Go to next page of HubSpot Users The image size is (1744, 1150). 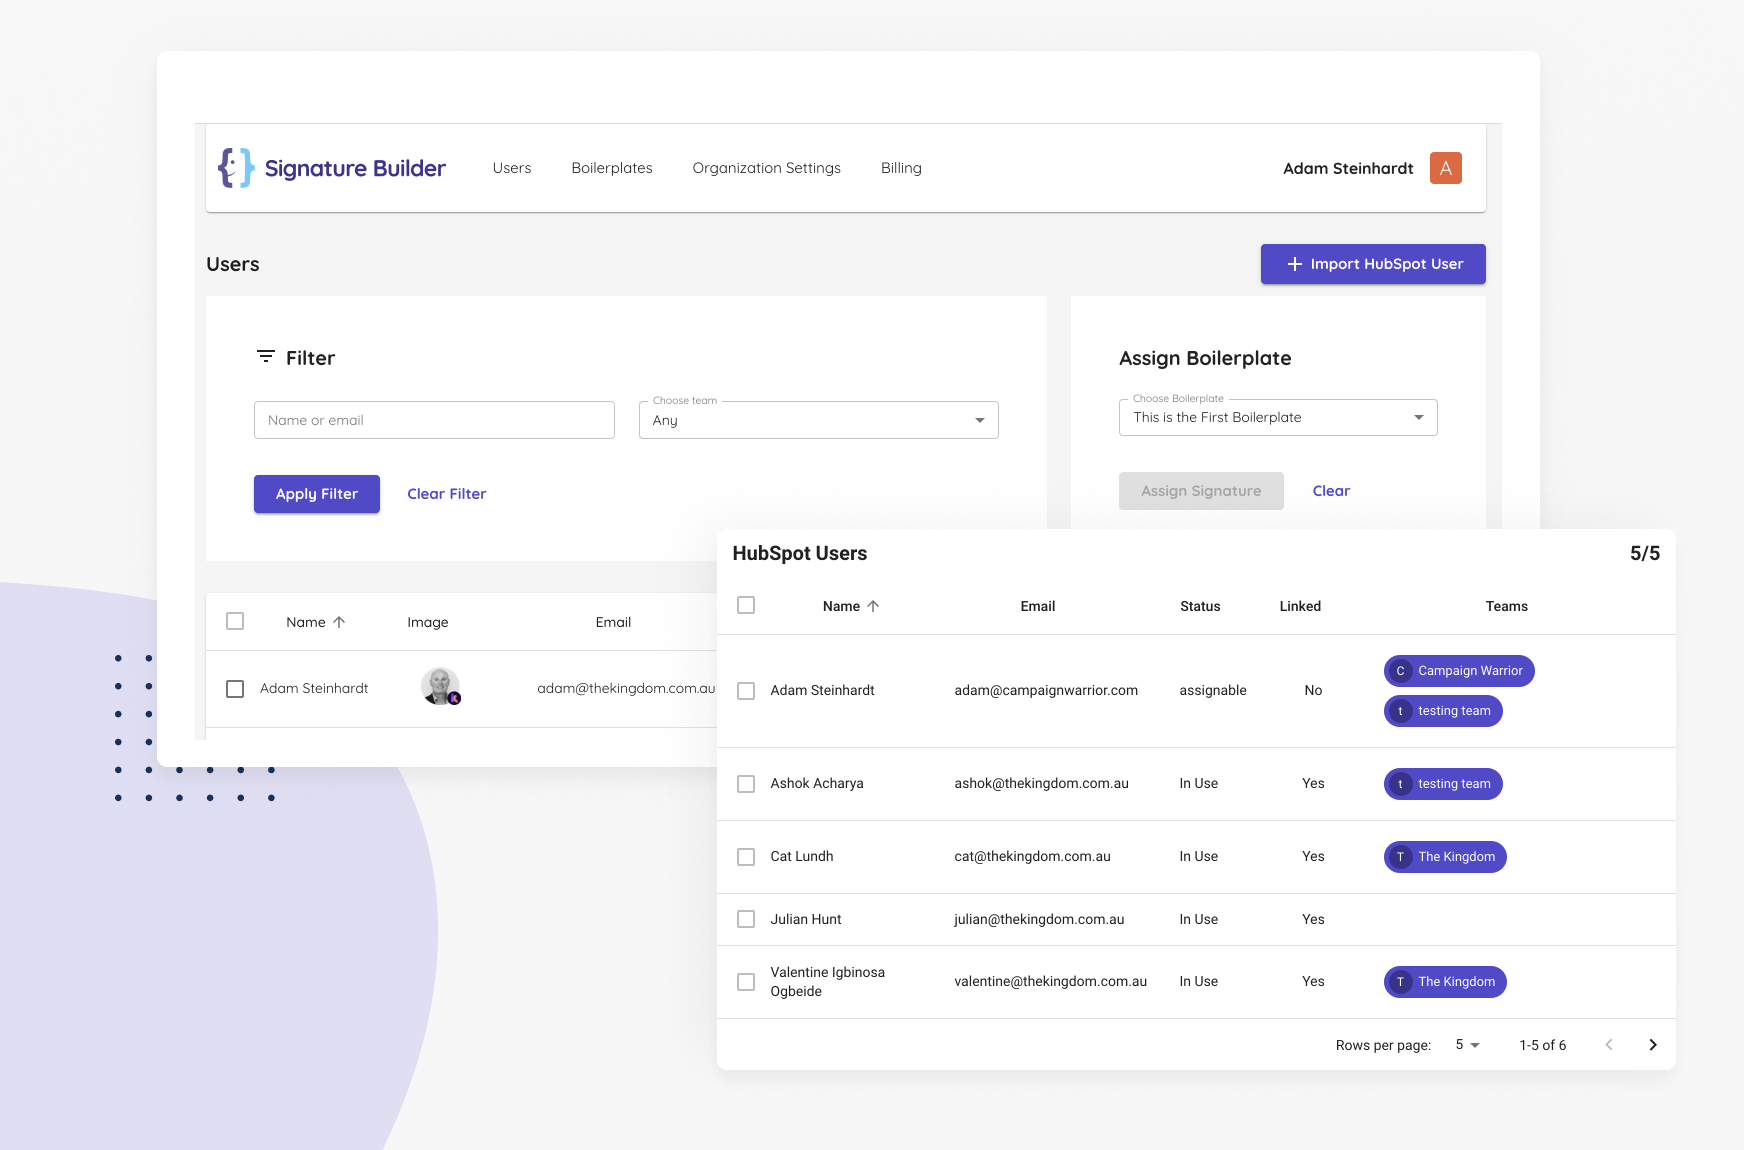[x=1653, y=1044]
